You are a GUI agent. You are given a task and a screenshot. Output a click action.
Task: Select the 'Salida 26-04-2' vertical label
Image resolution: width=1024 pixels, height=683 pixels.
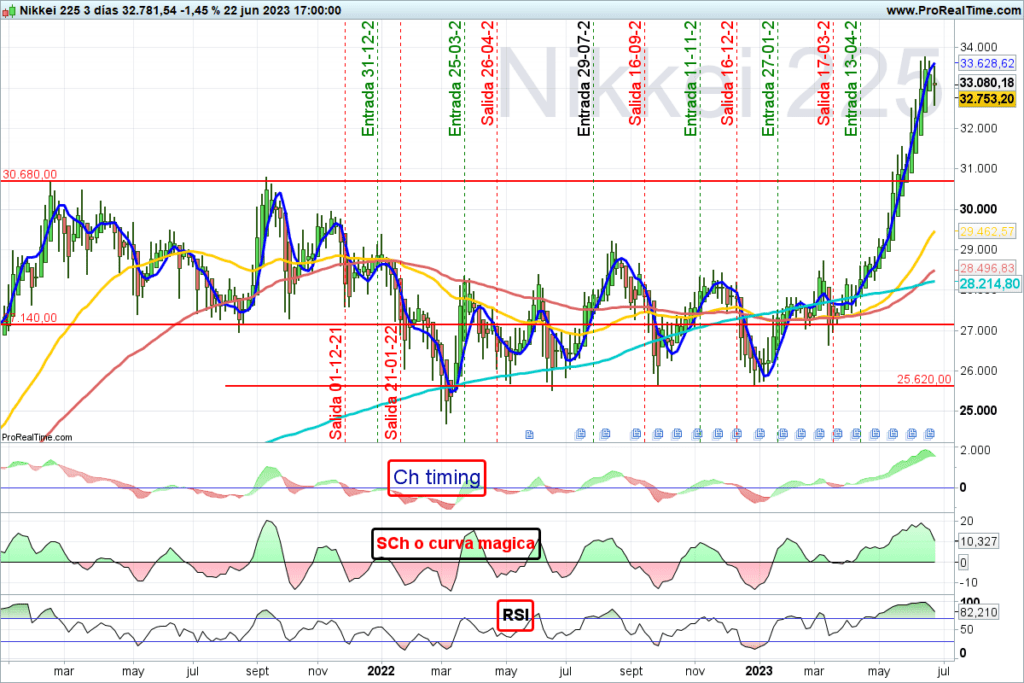[x=488, y=73]
